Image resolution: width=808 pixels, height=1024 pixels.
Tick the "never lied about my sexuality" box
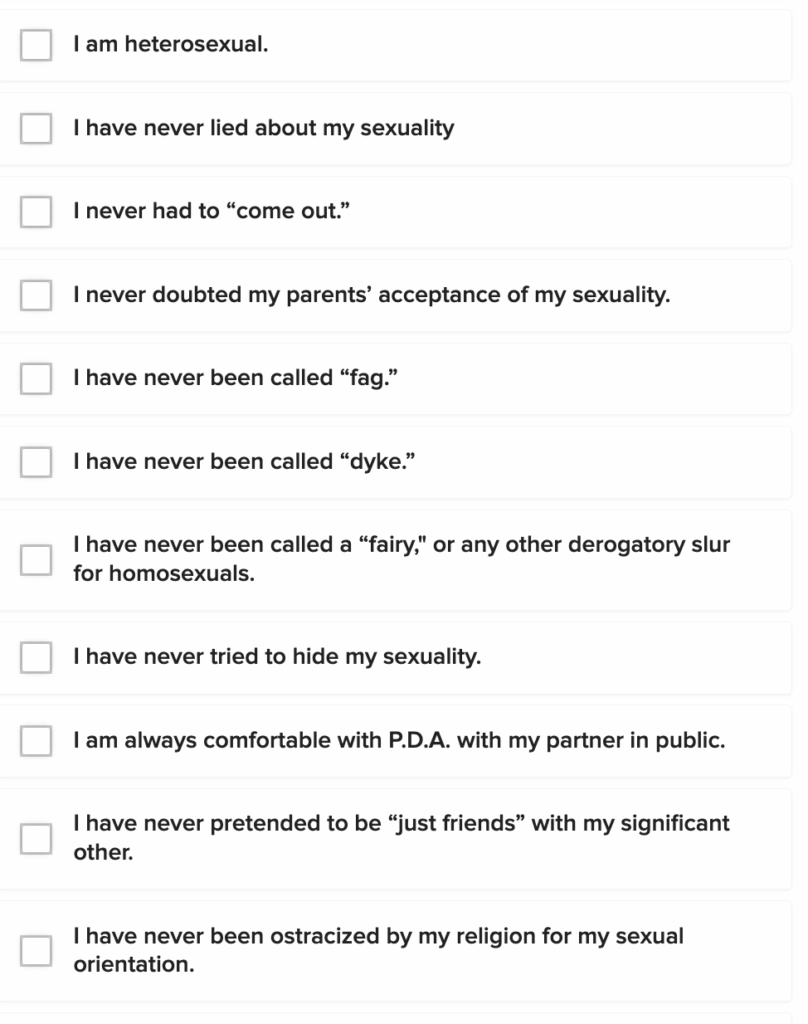(x=36, y=129)
